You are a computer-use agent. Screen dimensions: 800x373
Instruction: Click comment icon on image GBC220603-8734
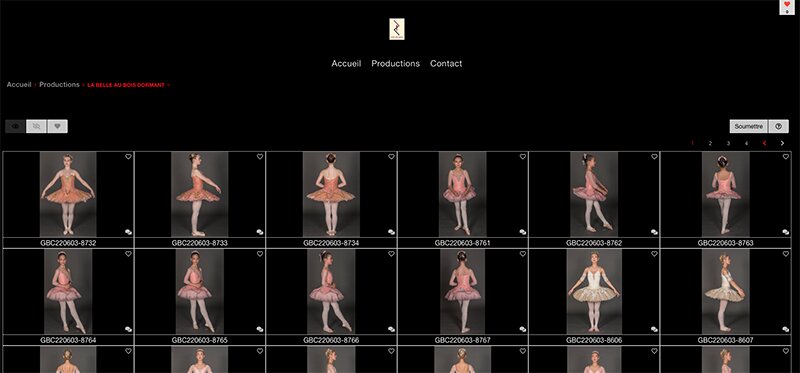[391, 232]
